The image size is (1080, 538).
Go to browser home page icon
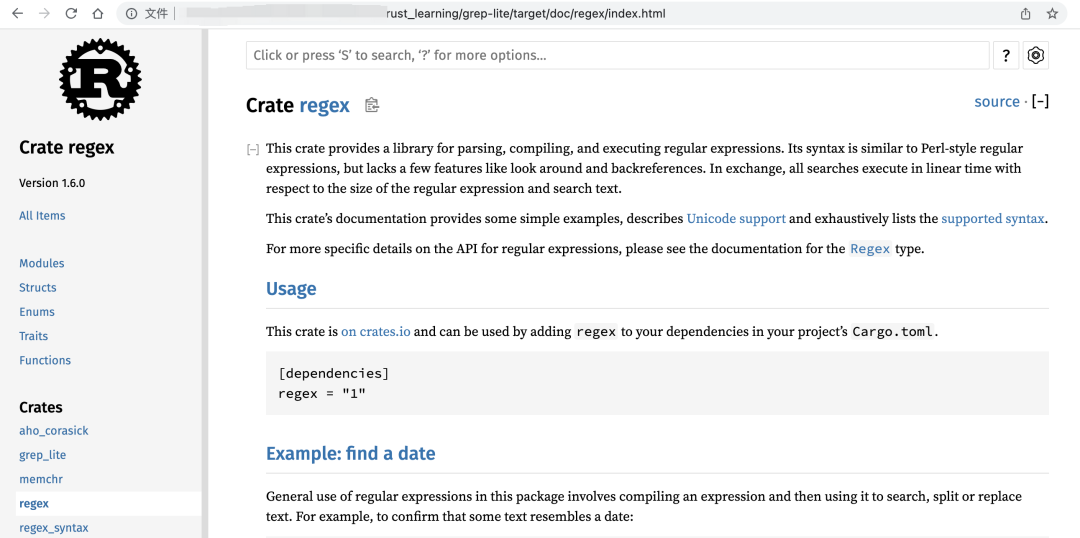(x=97, y=14)
